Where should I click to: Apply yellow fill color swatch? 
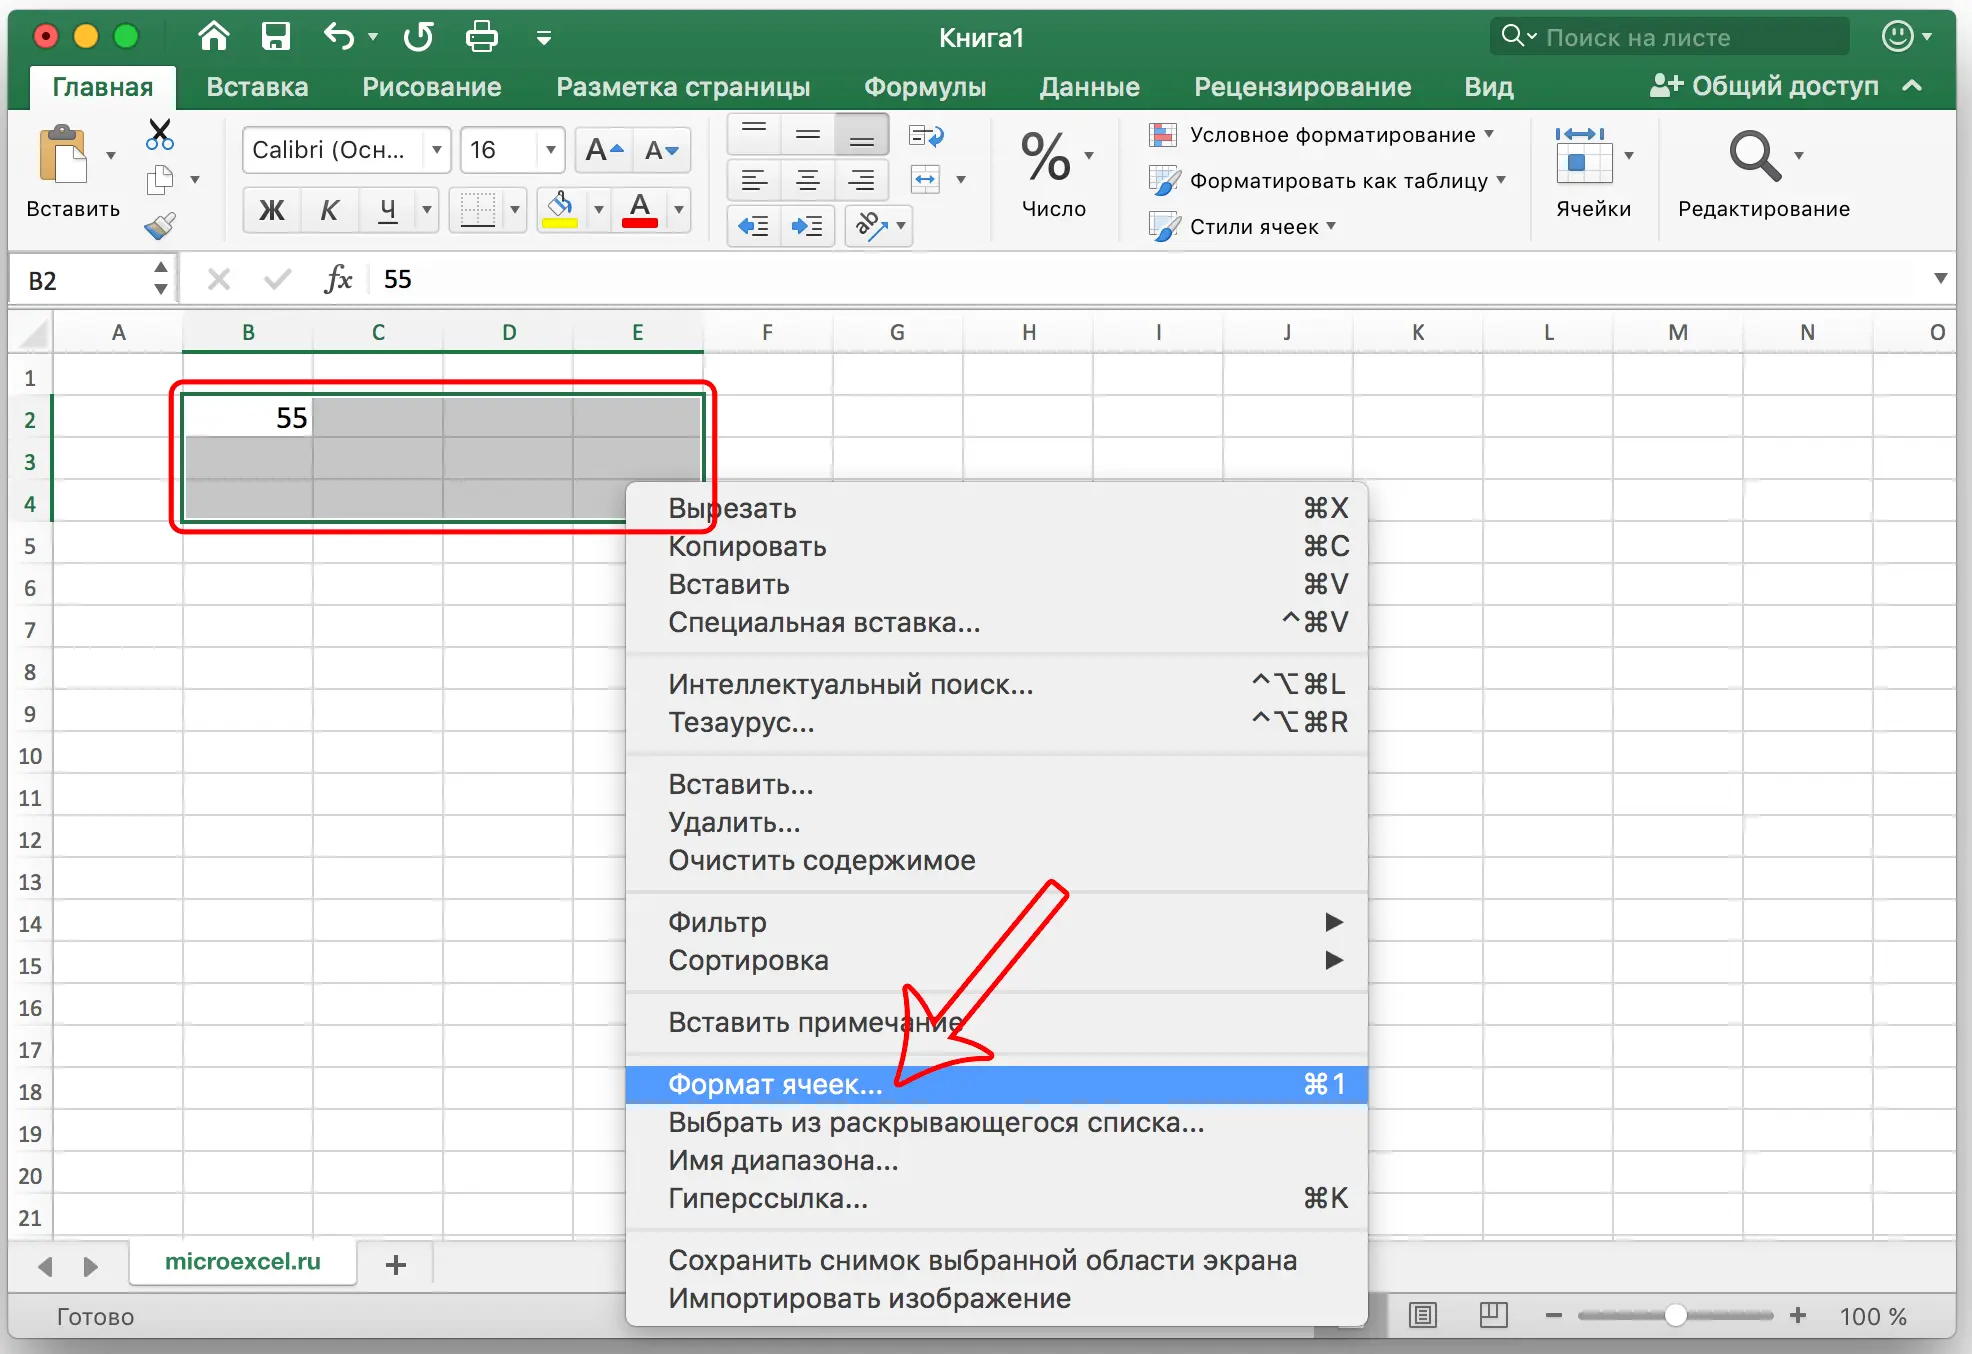(x=560, y=210)
